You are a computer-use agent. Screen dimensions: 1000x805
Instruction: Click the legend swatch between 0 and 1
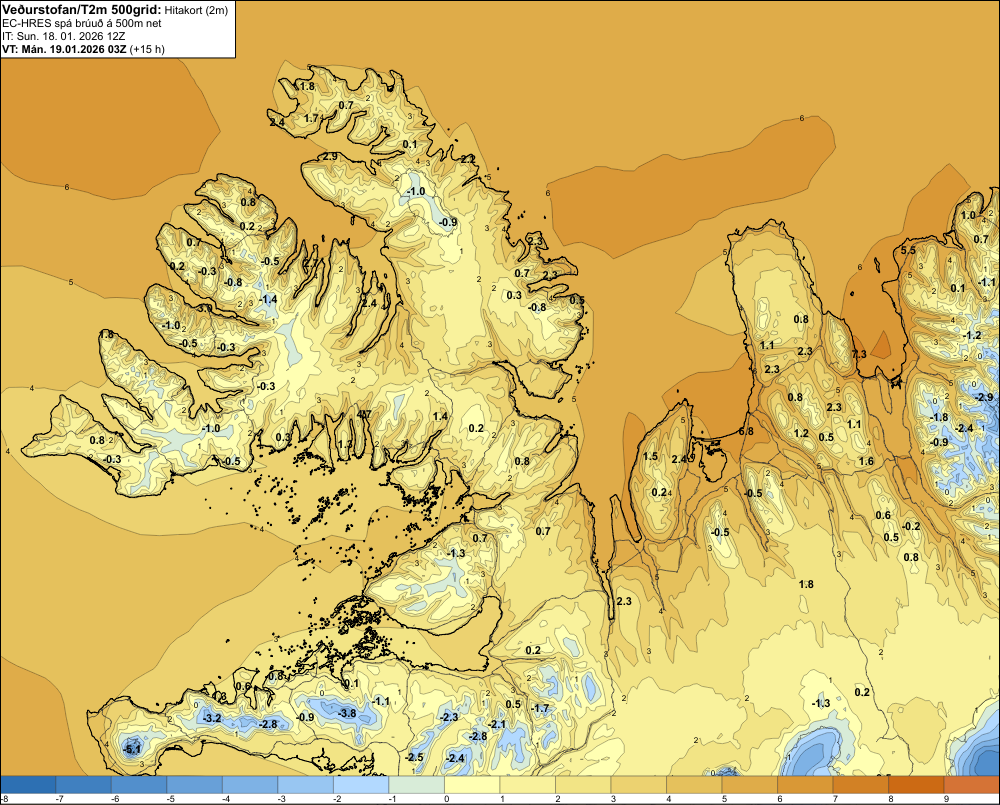(x=472, y=785)
